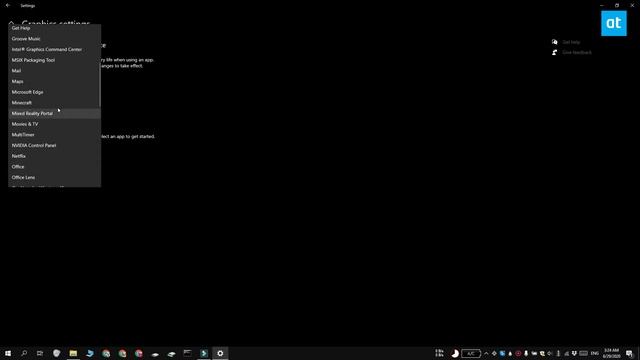Open the Give feedback link

(577, 53)
